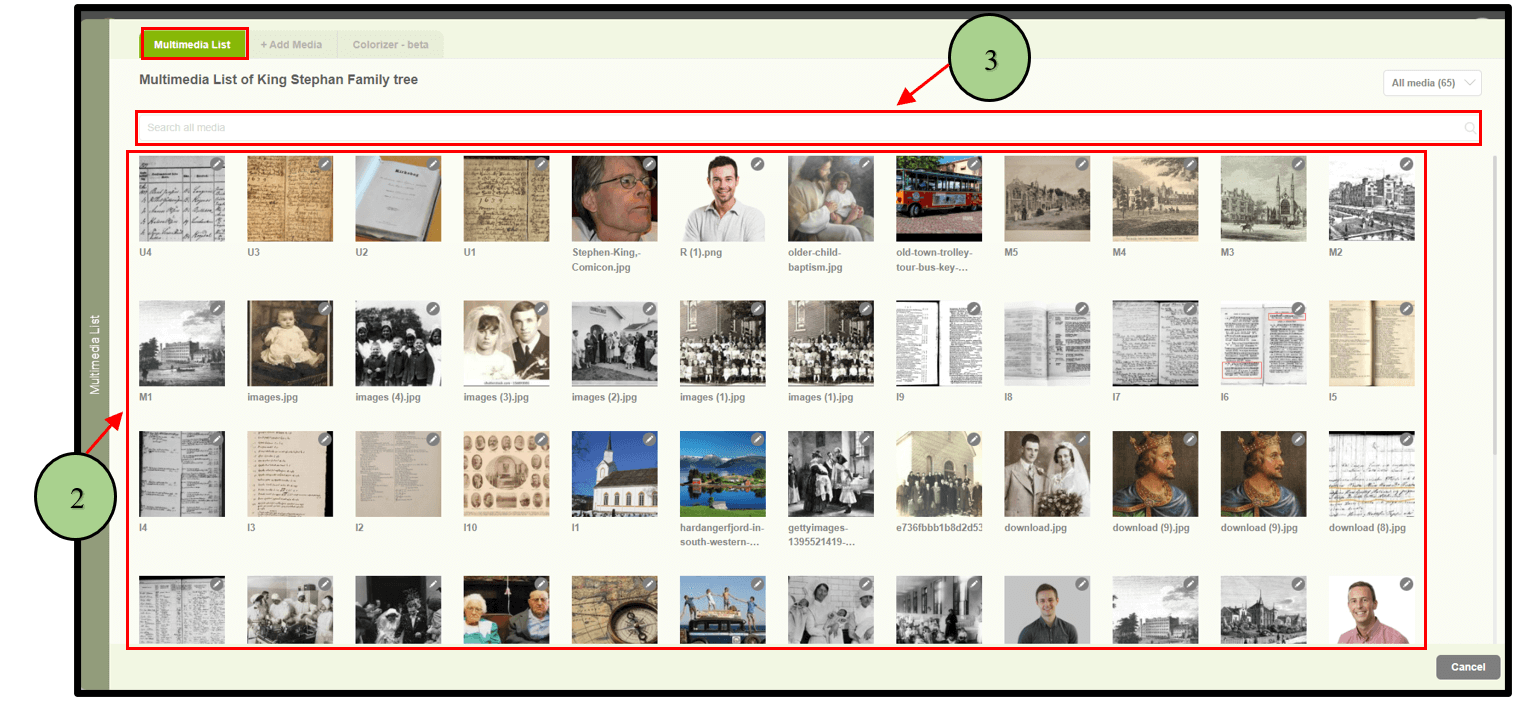Viewport: 1515px width, 701px height.
Task: Switch to the Multimedia List tab
Action: click(193, 45)
